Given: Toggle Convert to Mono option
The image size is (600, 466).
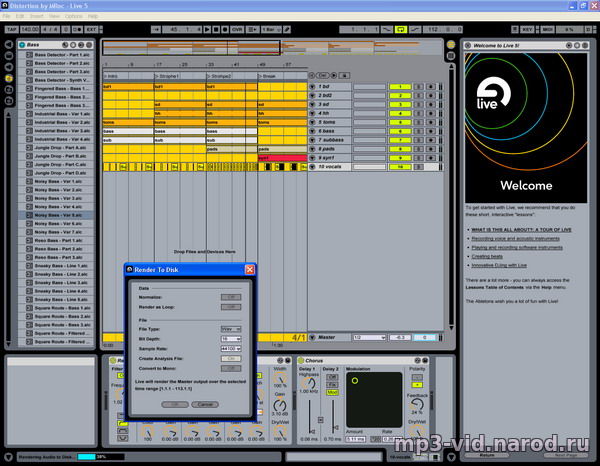Looking at the screenshot, I should 231,368.
